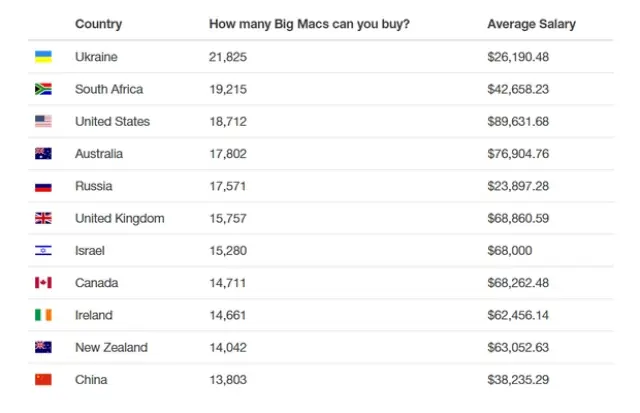
Task: Select the Country column header
Action: 99,24
